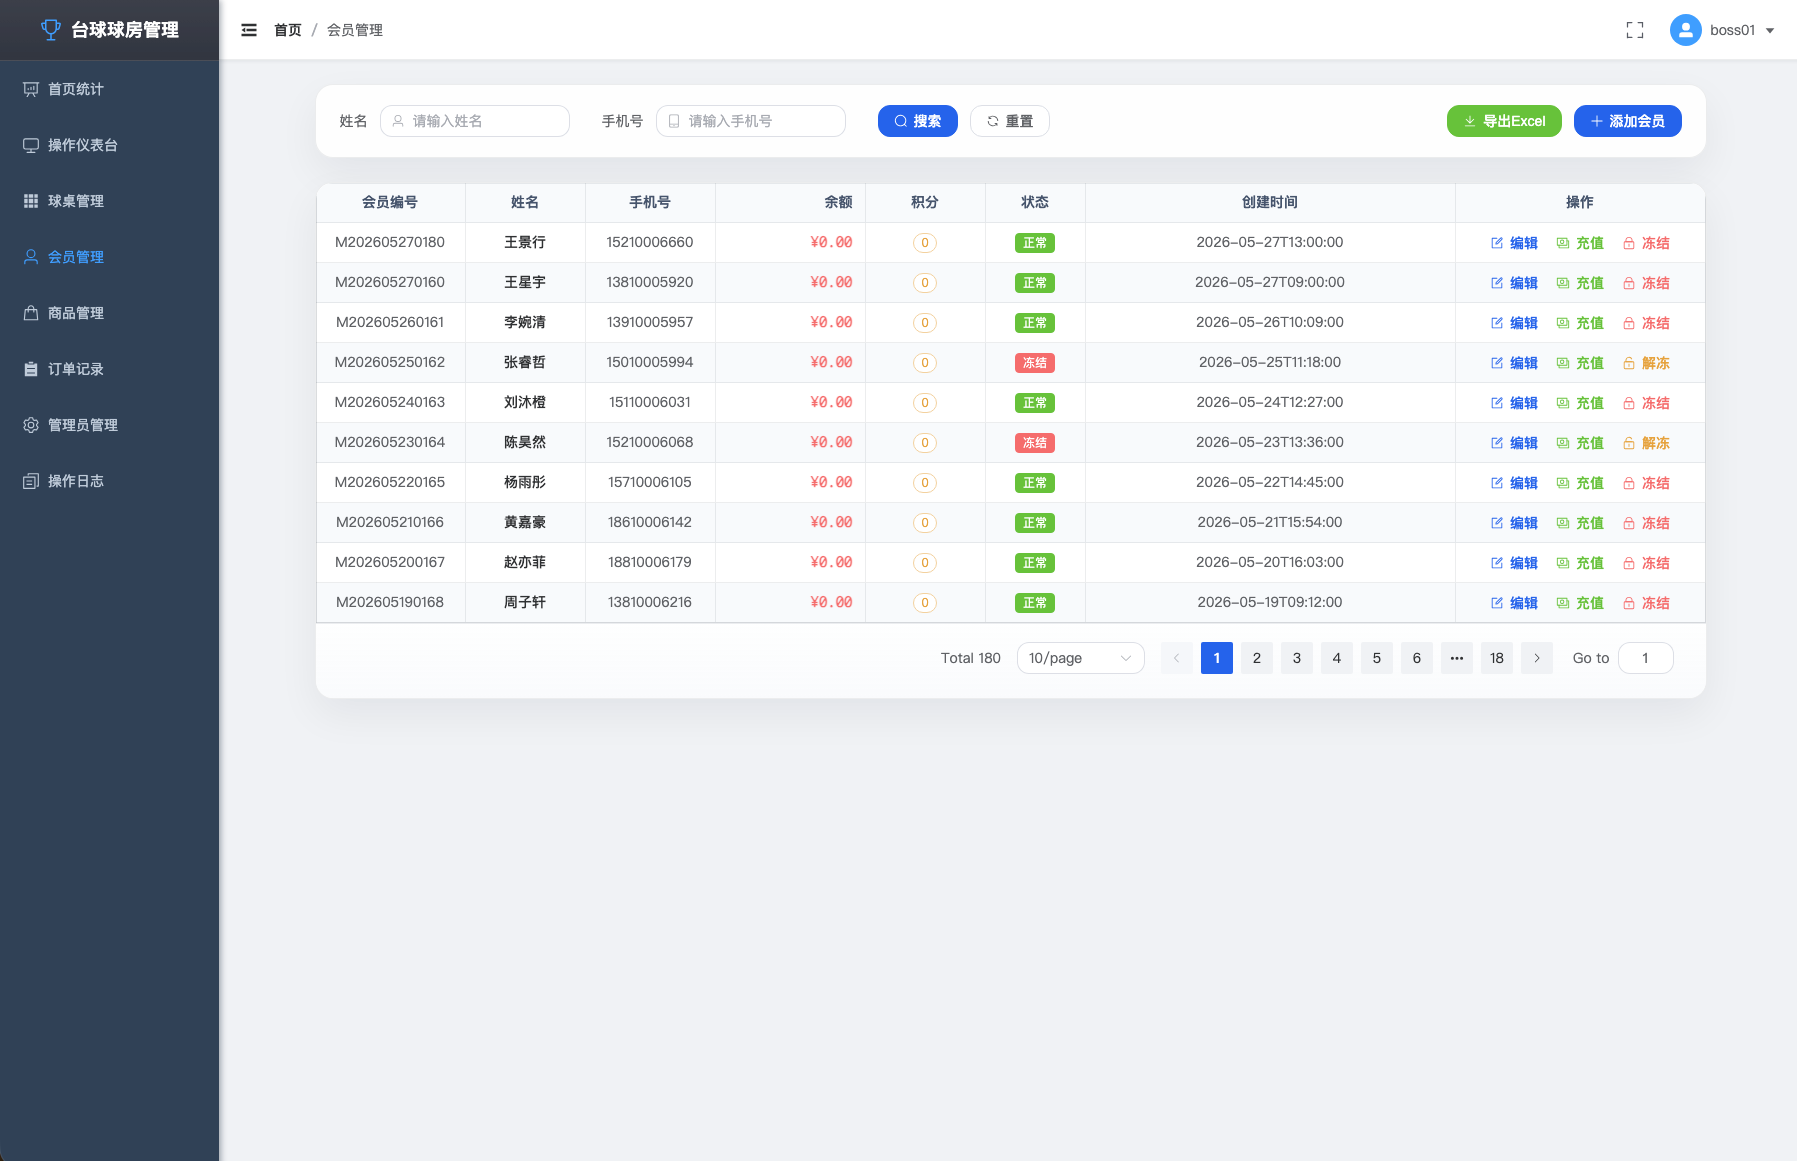Image resolution: width=1797 pixels, height=1161 pixels.
Task: Collapse sidebar with the hamburger icon
Action: pos(249,30)
